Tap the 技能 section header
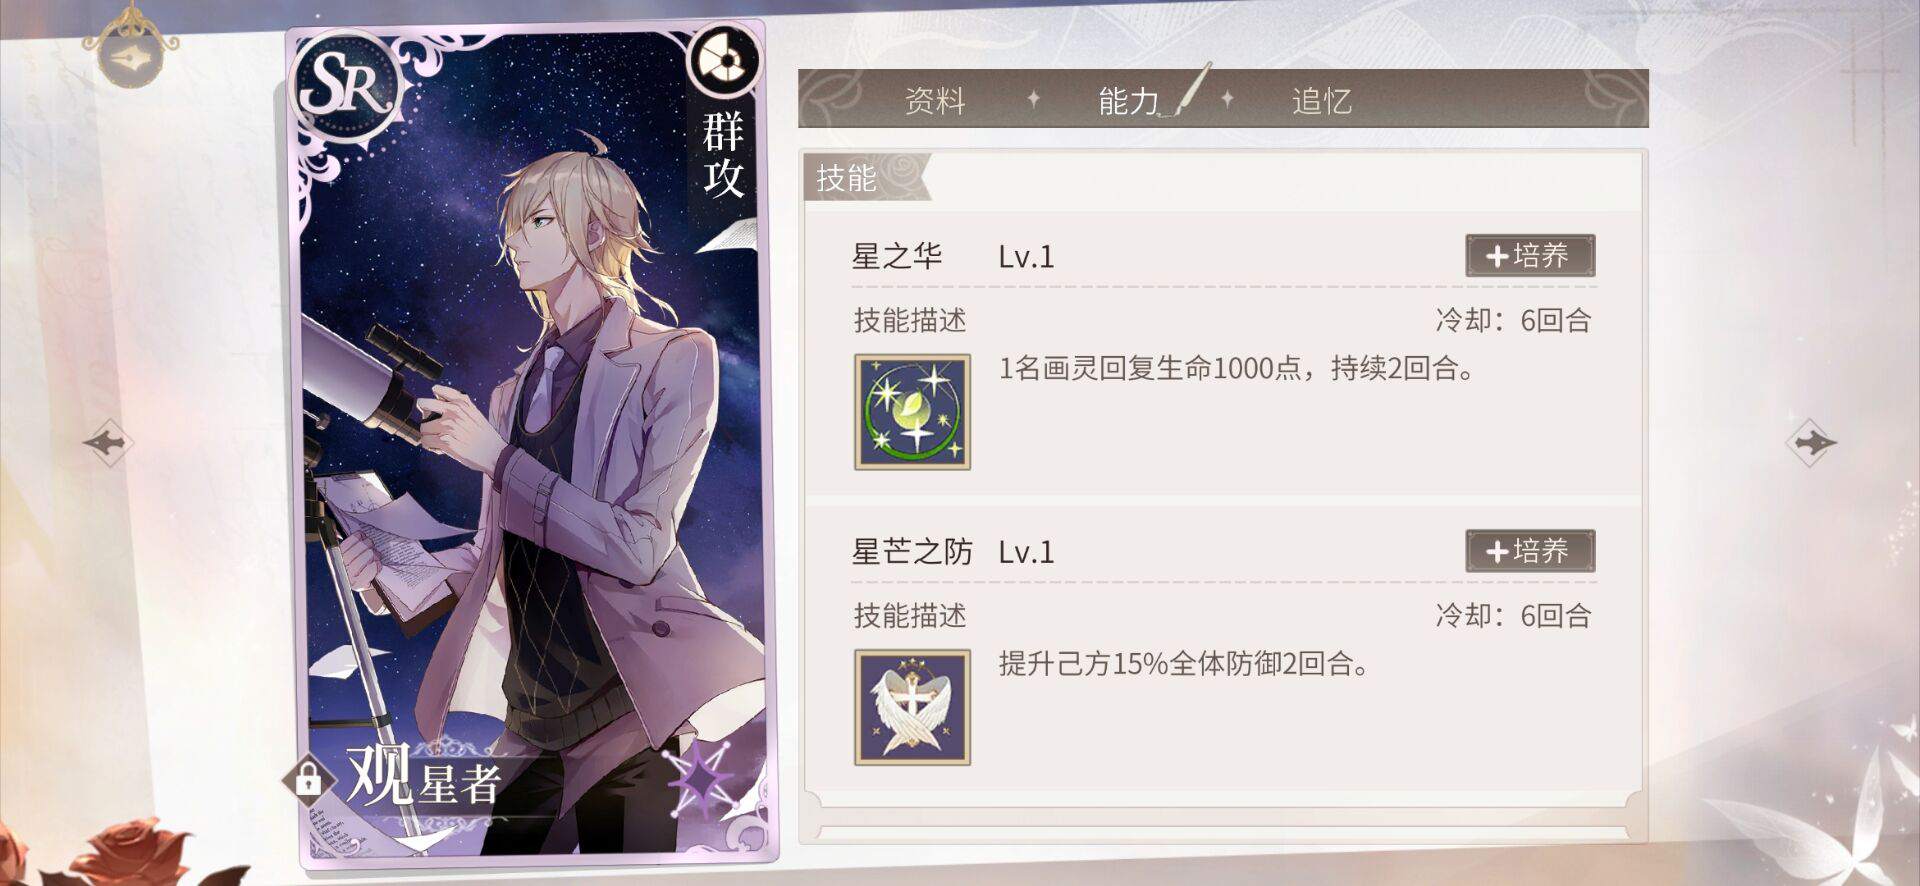 point(847,178)
